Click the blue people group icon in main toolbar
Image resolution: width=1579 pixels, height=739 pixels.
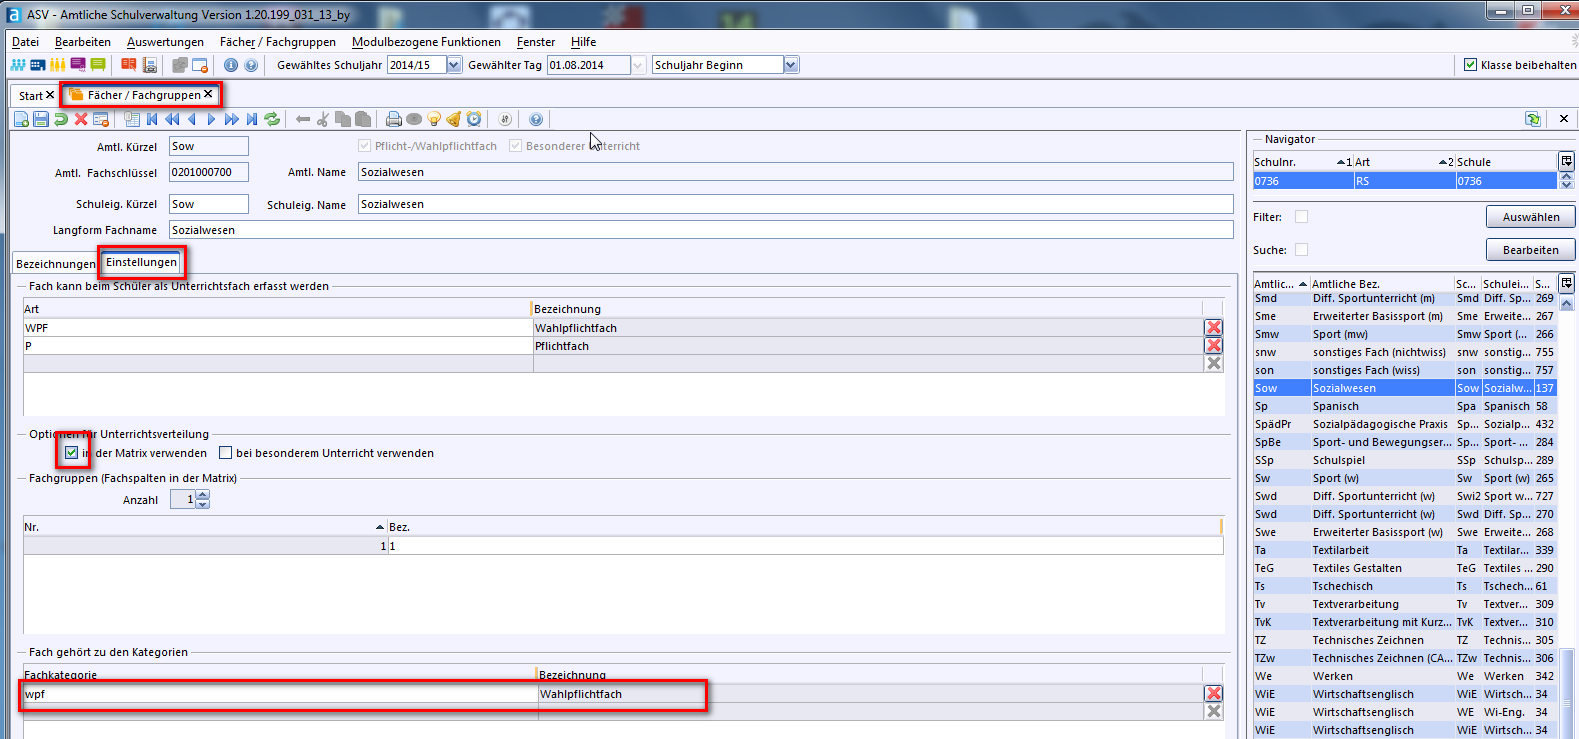coord(18,65)
